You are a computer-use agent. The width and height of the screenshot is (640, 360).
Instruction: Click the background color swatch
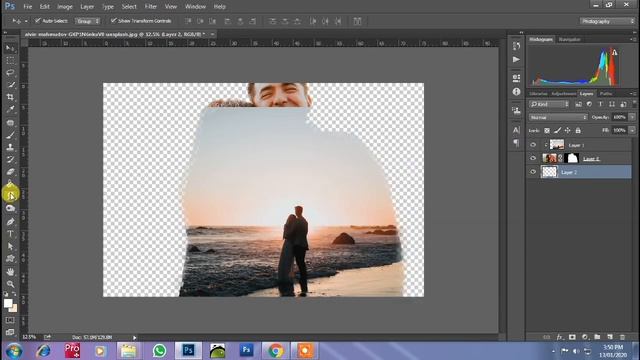click(x=14, y=309)
